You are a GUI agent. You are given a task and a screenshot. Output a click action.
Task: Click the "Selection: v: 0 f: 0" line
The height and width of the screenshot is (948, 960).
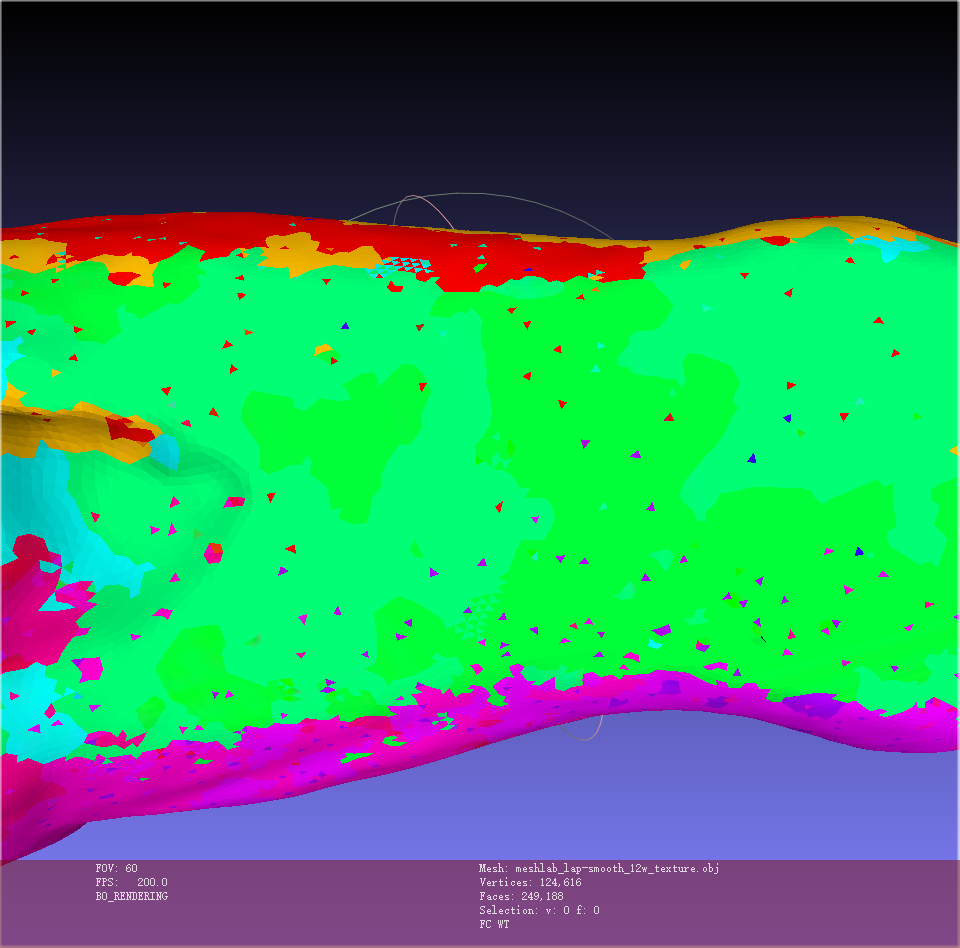539,911
